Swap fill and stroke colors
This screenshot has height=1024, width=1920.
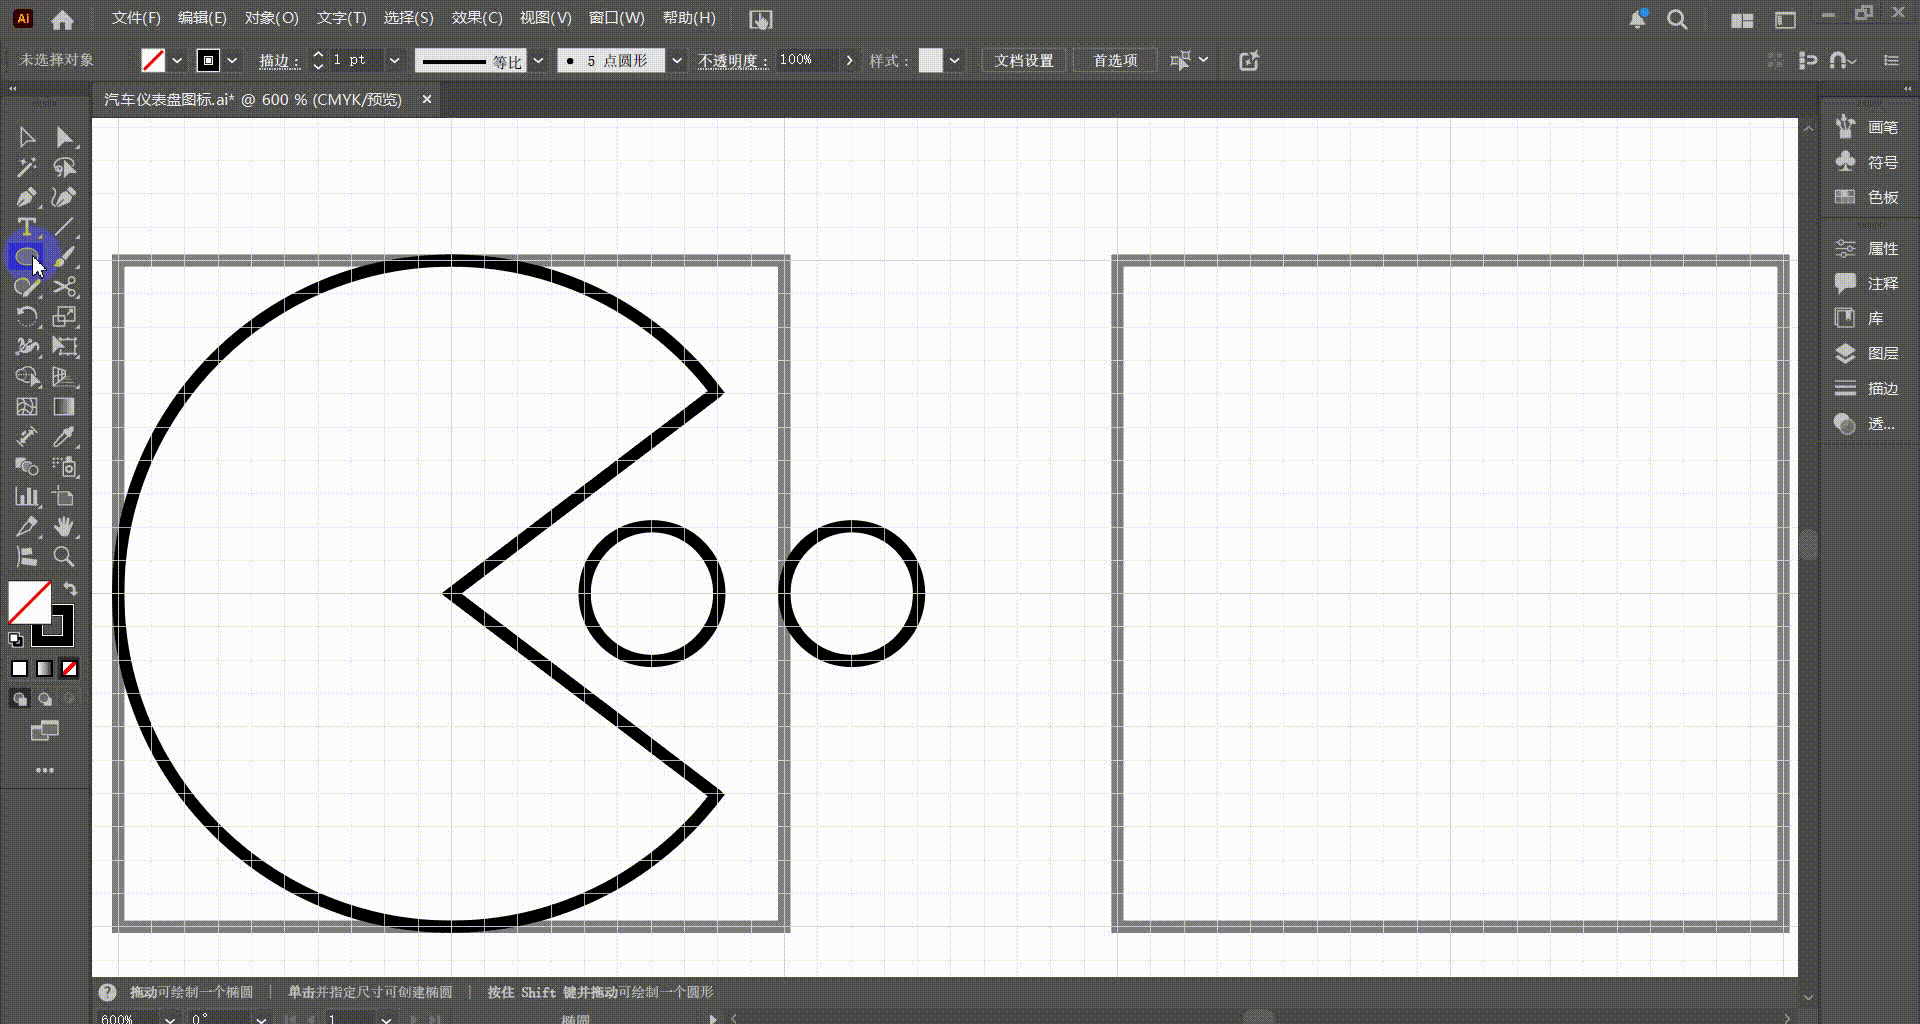pyautogui.click(x=70, y=589)
